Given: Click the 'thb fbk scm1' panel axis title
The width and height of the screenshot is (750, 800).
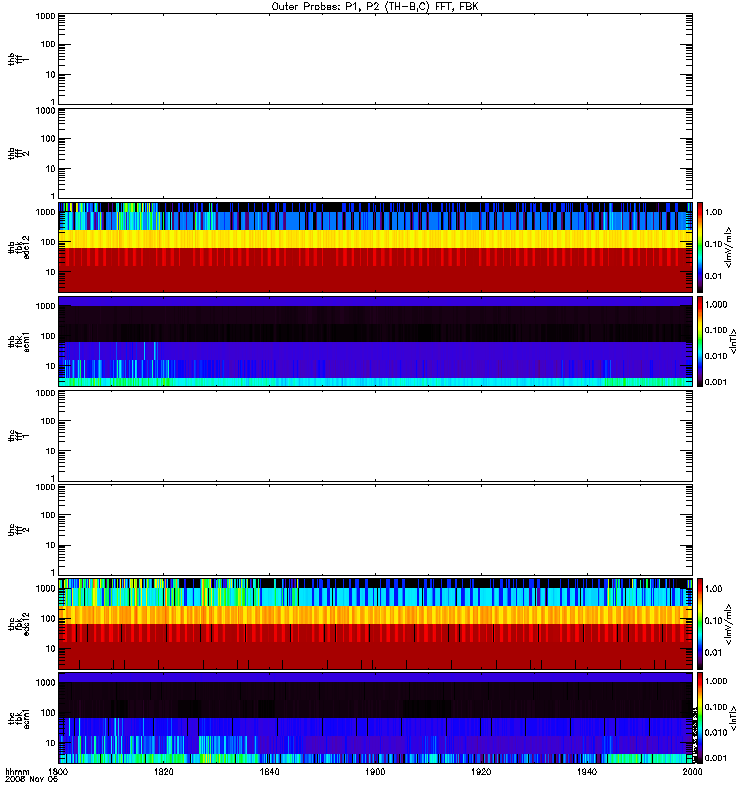Looking at the screenshot, I should pyautogui.click(x=19, y=341).
